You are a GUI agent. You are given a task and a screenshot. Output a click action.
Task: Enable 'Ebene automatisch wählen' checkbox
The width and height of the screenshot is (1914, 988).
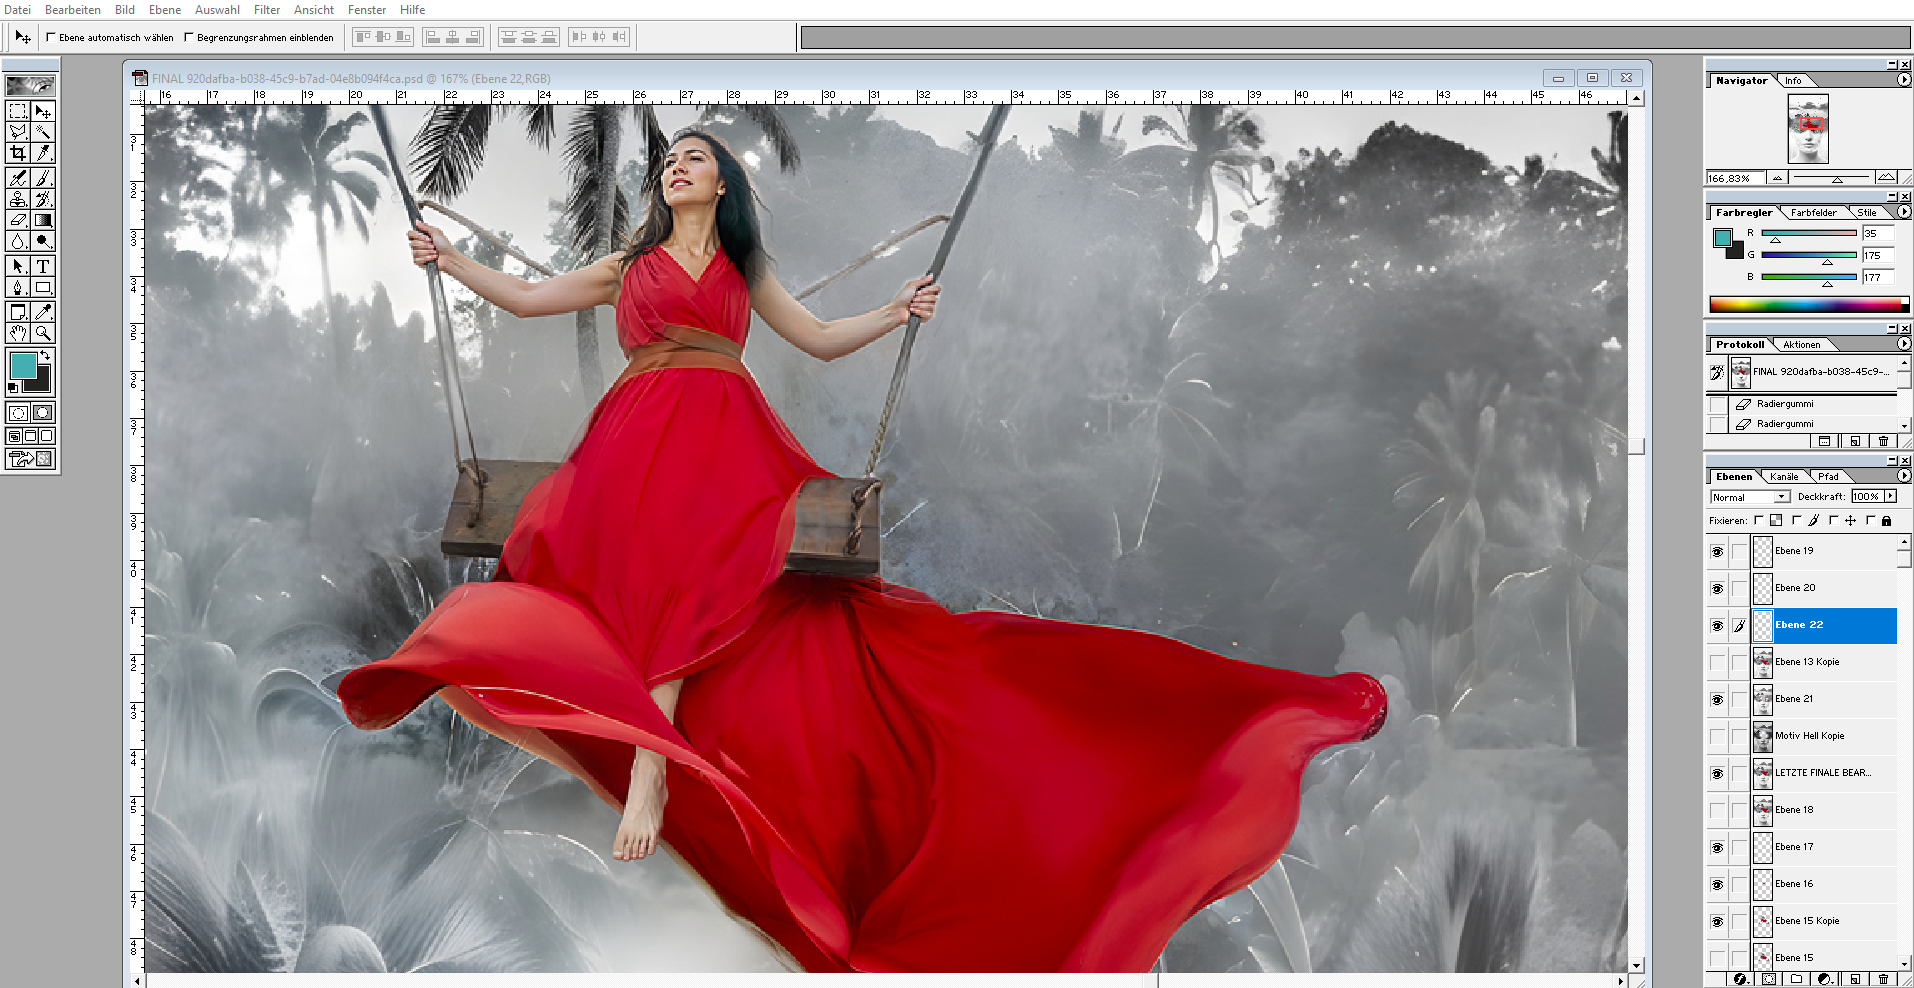(x=51, y=37)
